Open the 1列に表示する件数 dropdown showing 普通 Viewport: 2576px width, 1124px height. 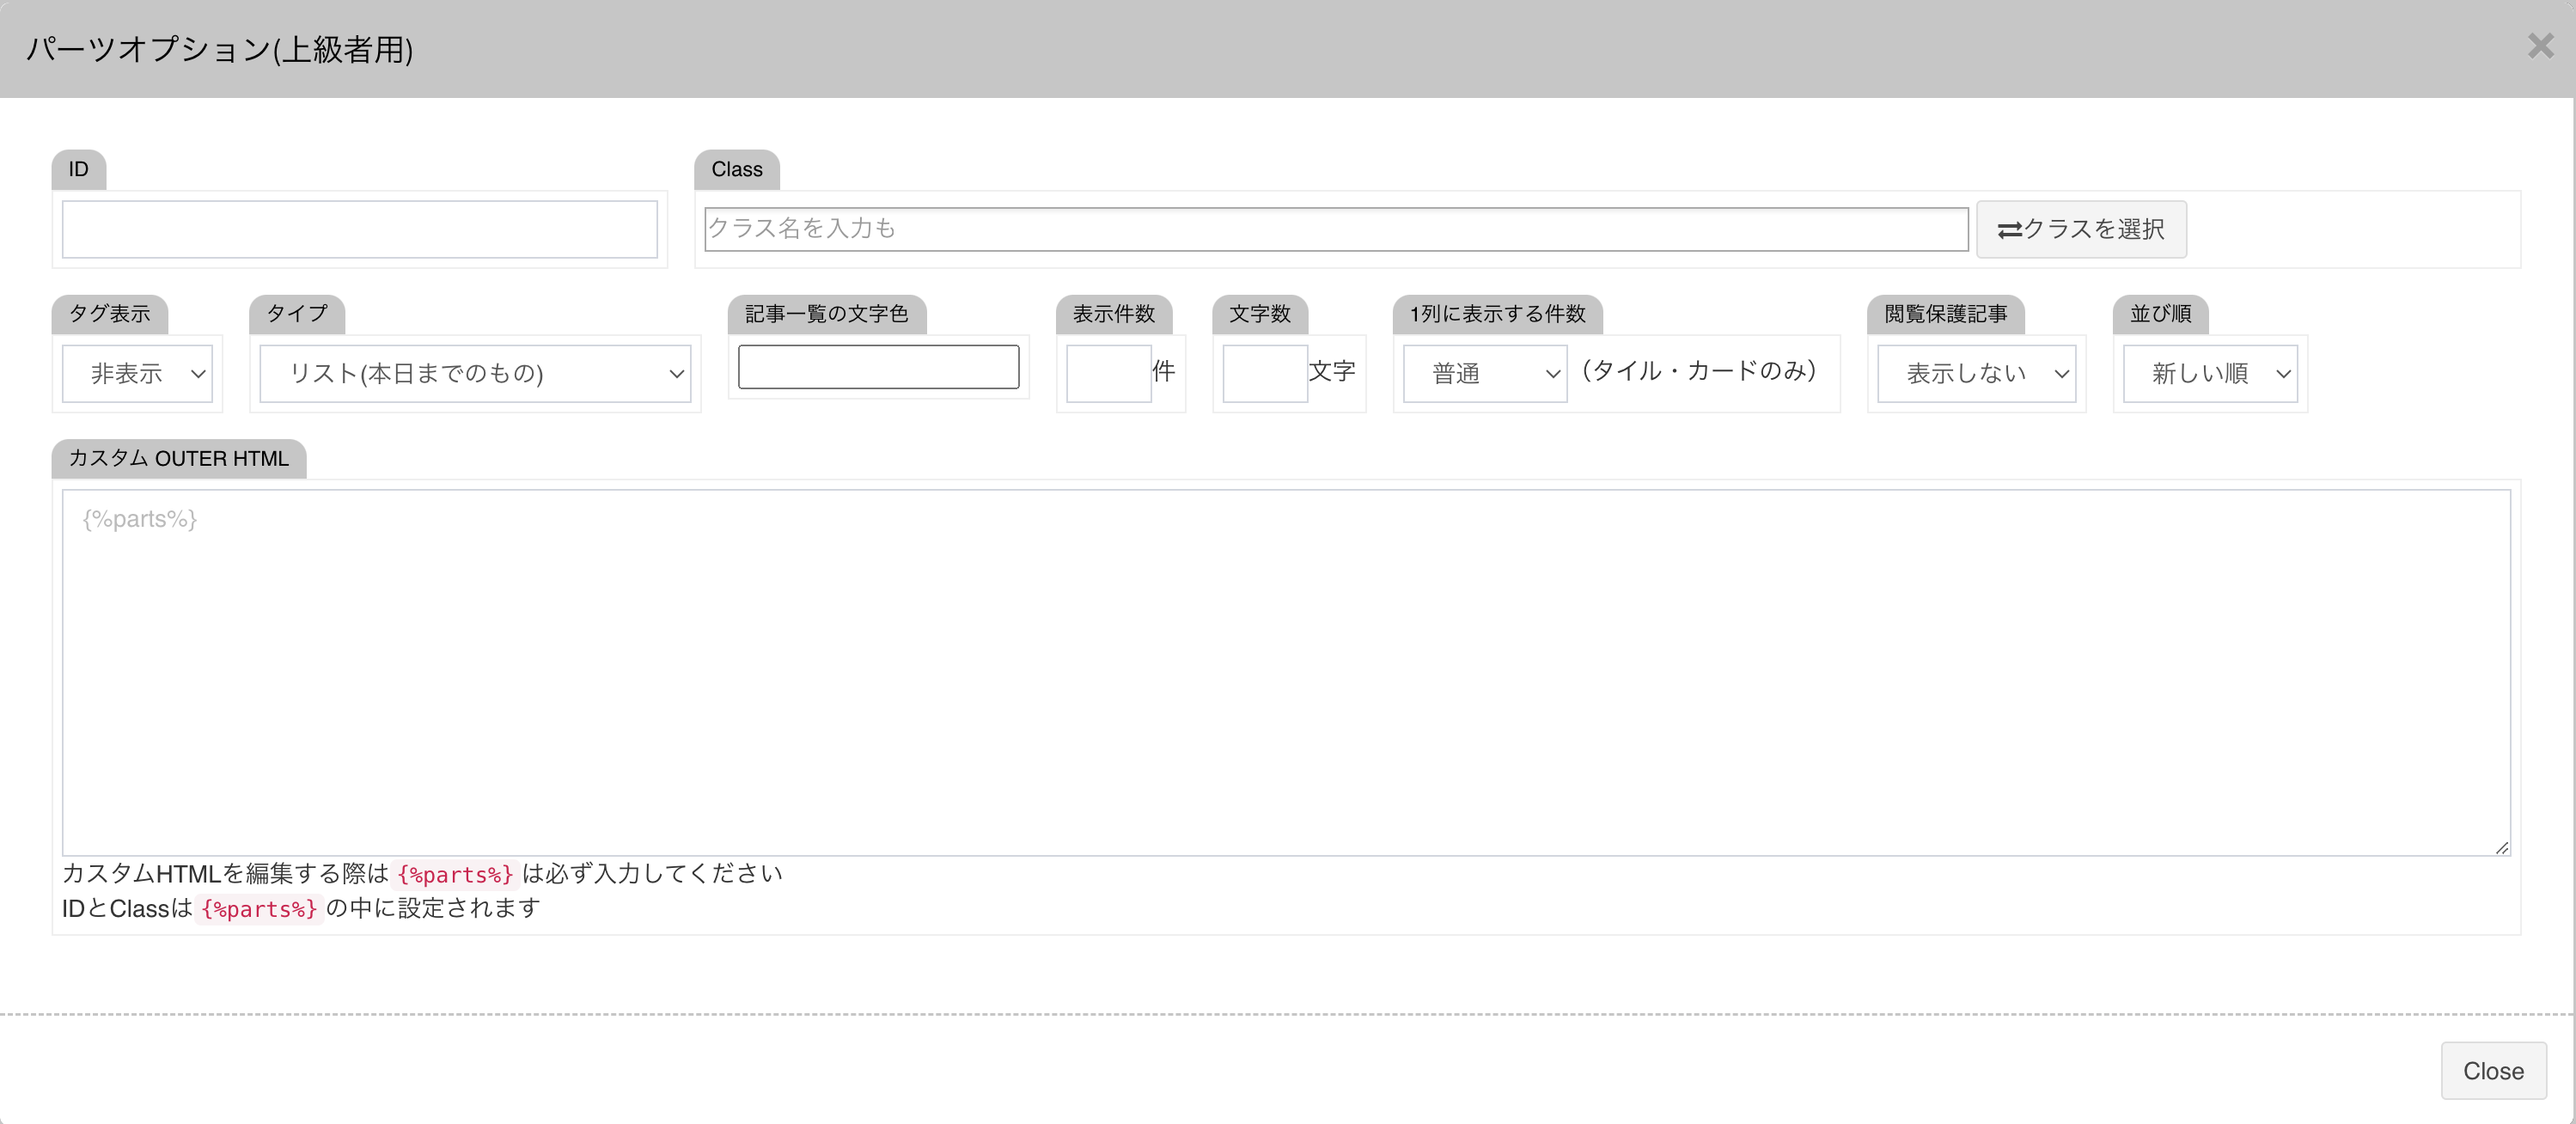click(x=1485, y=373)
